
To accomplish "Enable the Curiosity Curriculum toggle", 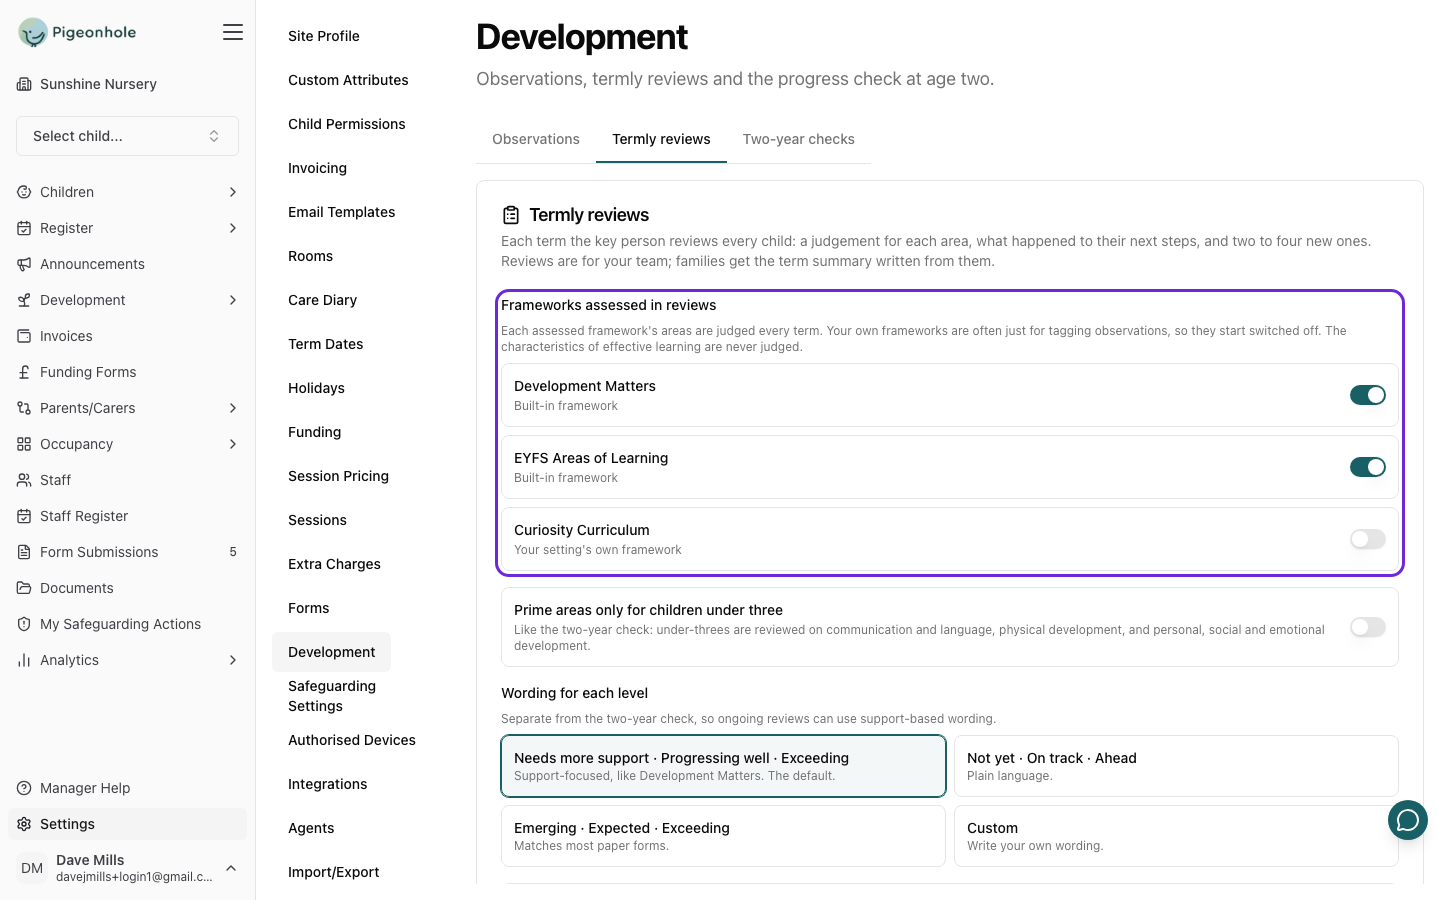I will tap(1368, 539).
